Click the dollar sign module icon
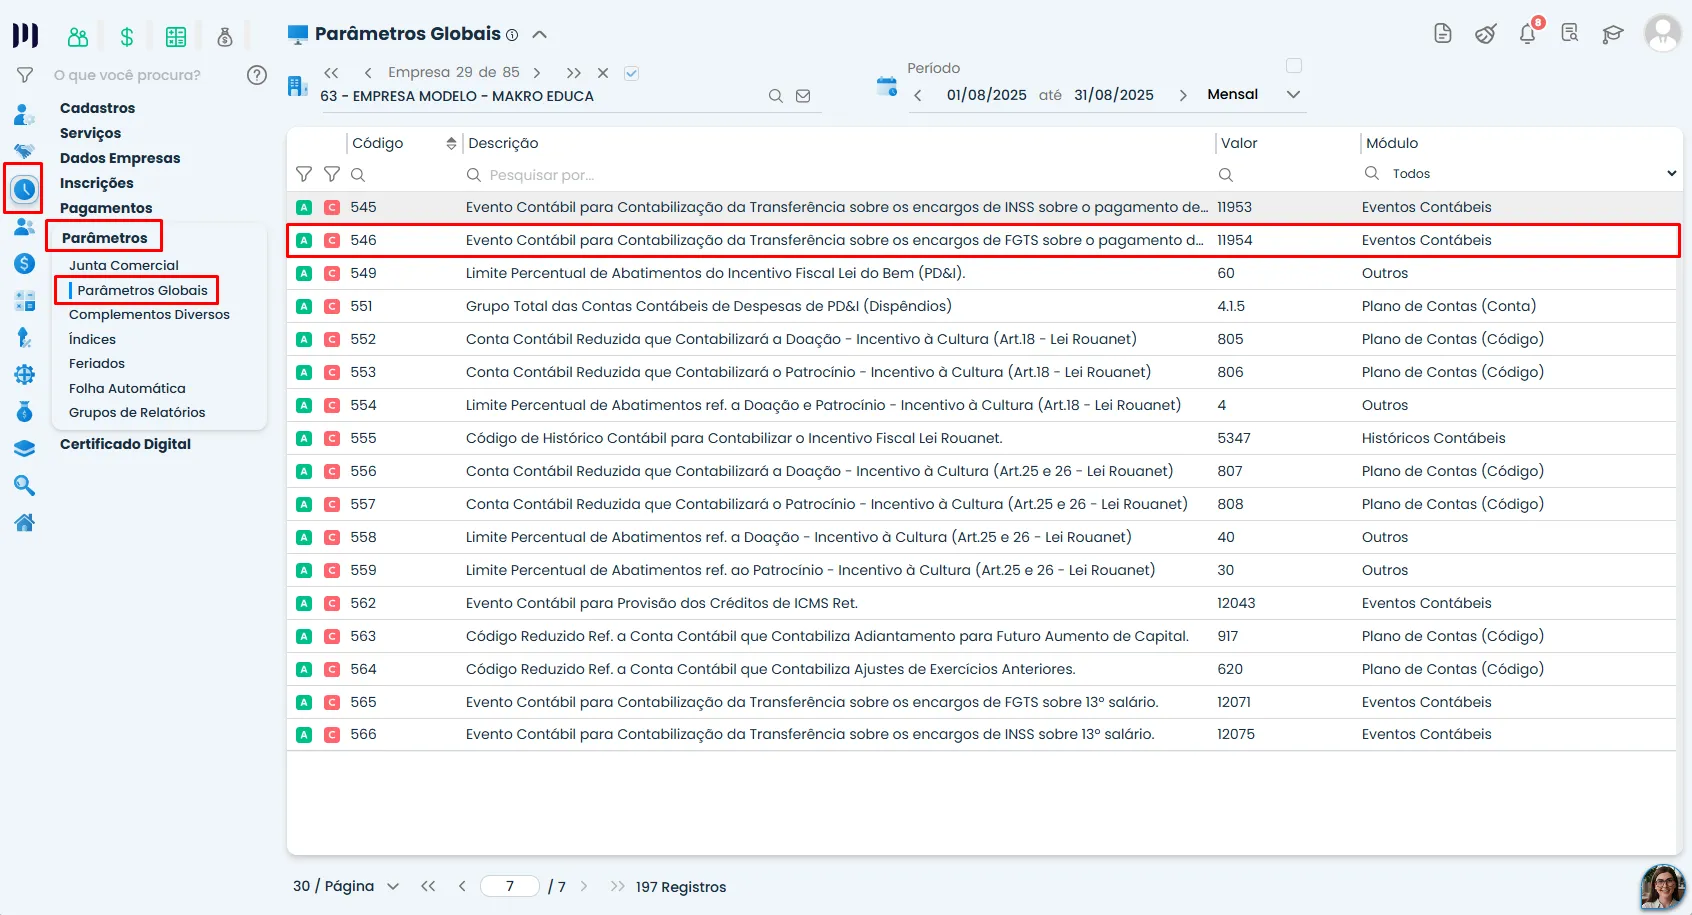The image size is (1692, 915). point(127,37)
